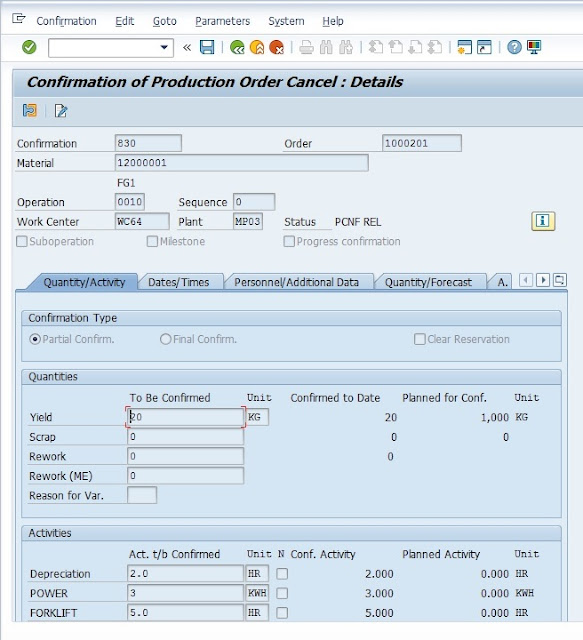This screenshot has height=640, width=583.
Task: Toggle the Depreciation no-remaining-activity checkbox
Action: point(282,573)
